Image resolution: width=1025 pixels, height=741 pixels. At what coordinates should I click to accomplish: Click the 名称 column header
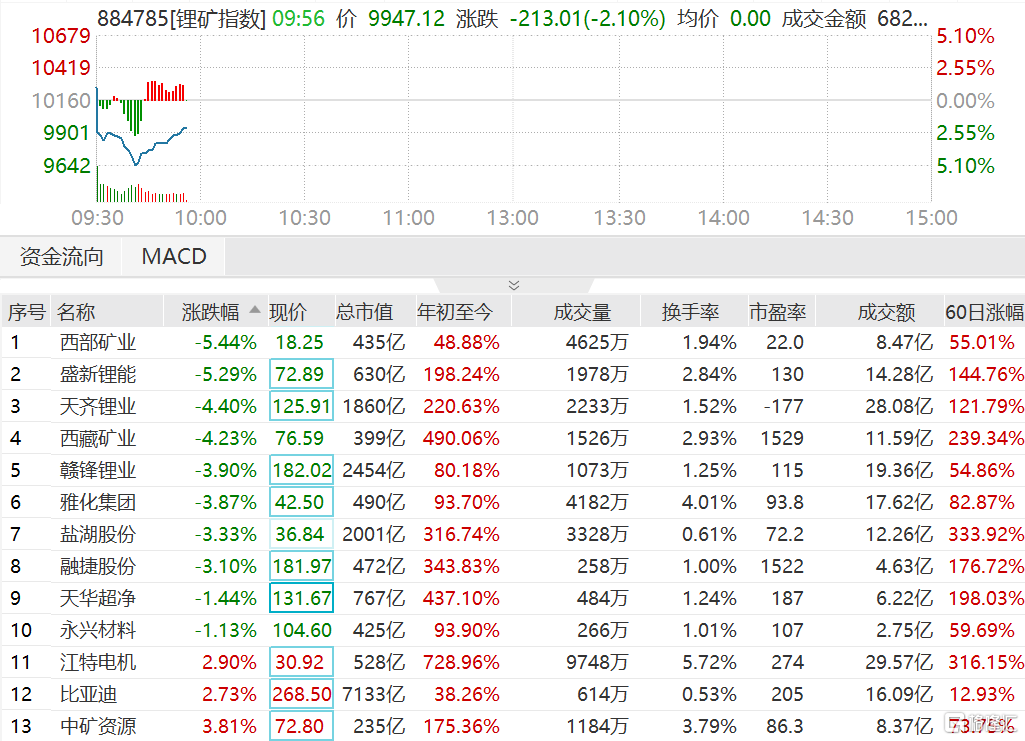click(76, 312)
